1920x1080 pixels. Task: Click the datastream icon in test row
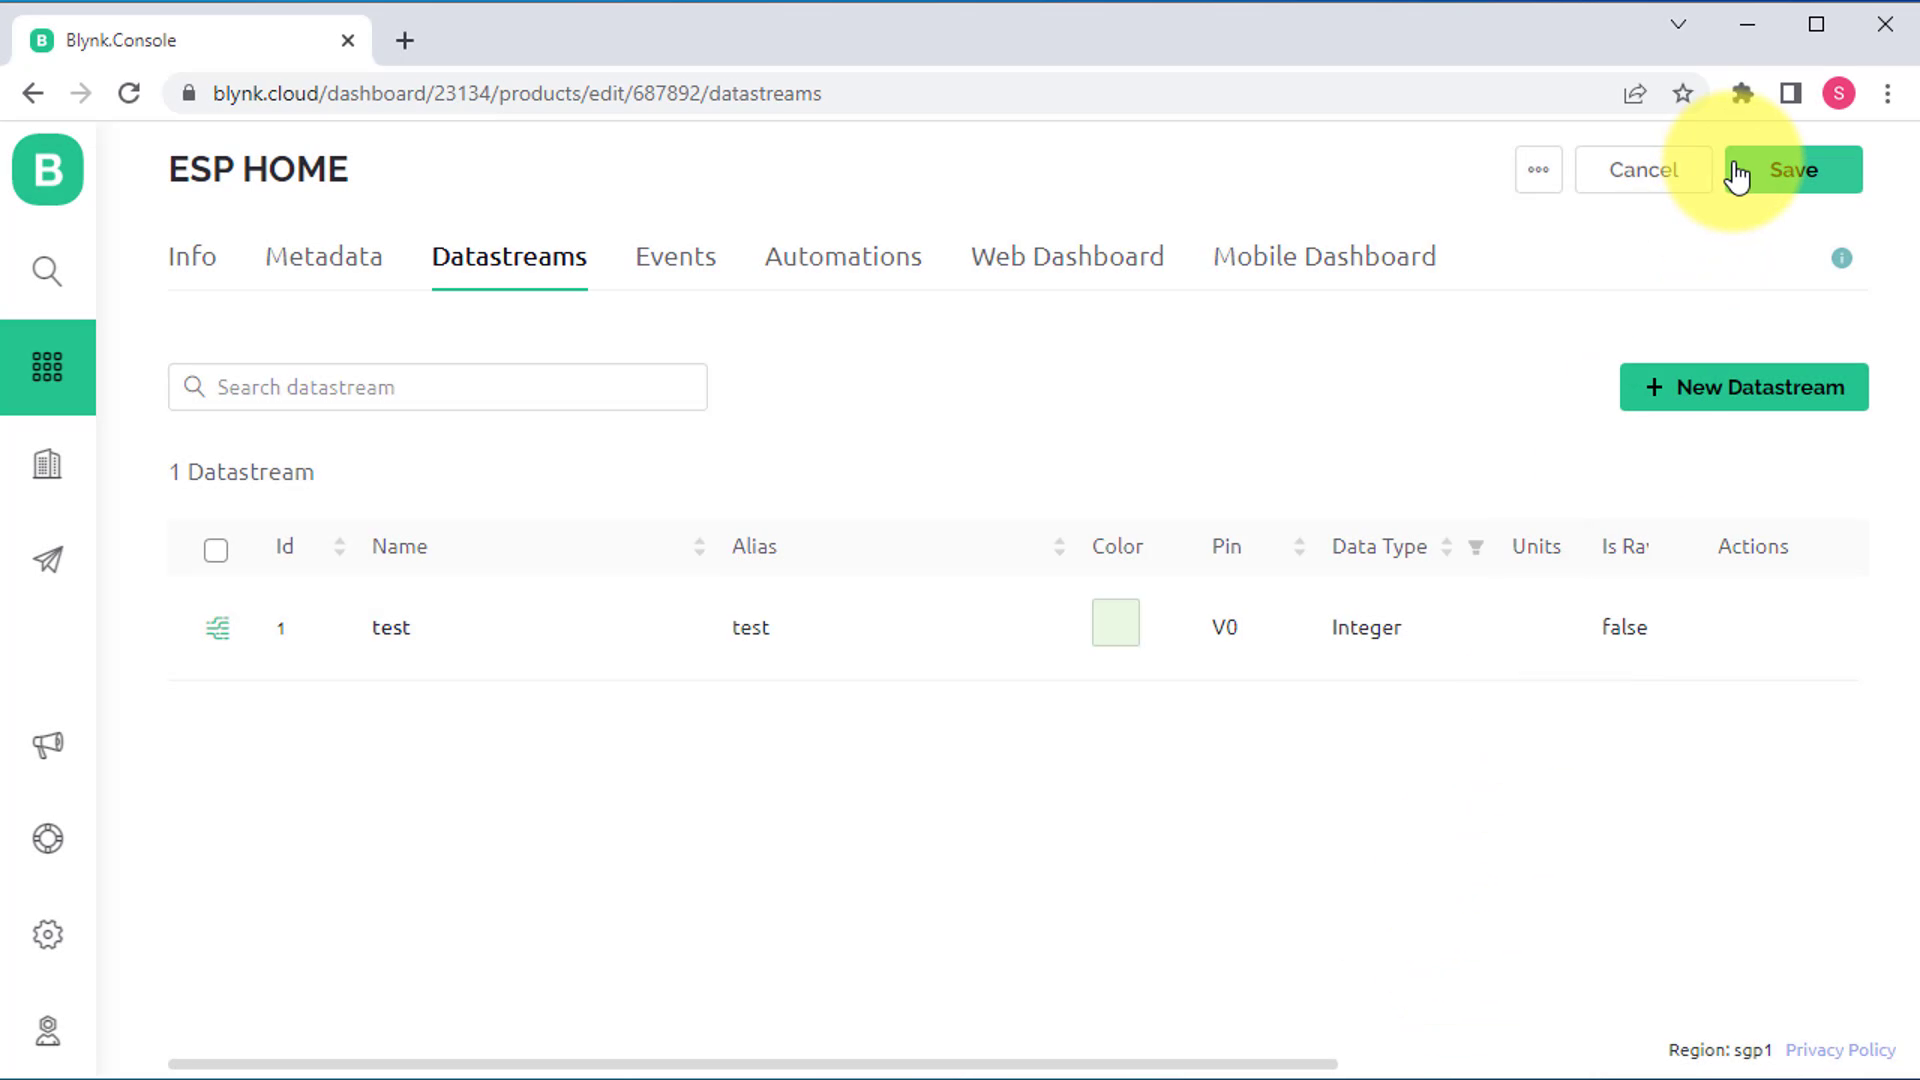217,628
